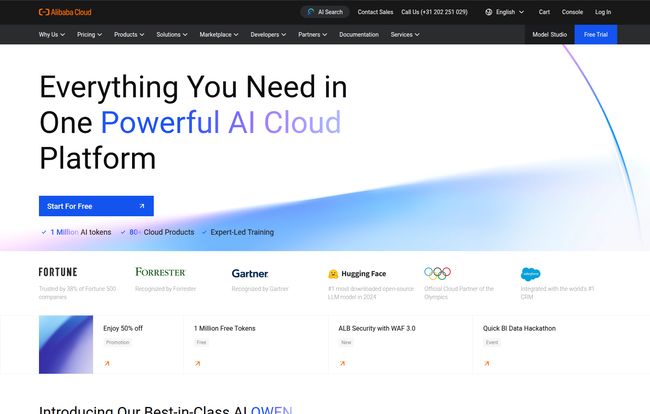Click the '#1 most downloaded open-source LLM' text
650x414 pixels.
[371, 293]
